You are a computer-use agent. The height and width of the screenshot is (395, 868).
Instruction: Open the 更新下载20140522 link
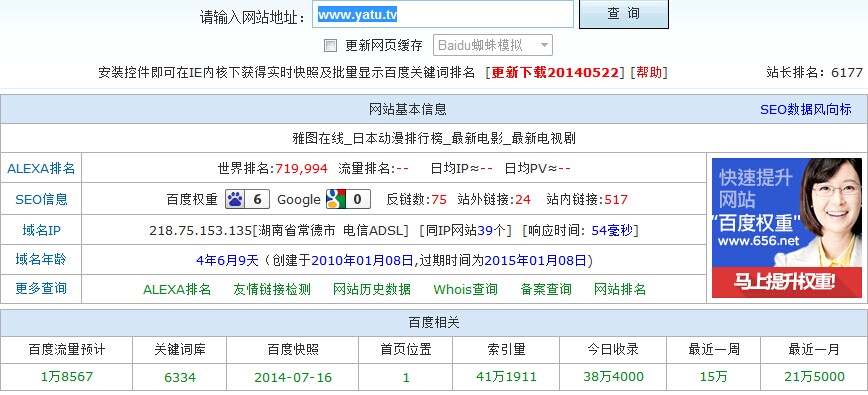(x=555, y=72)
